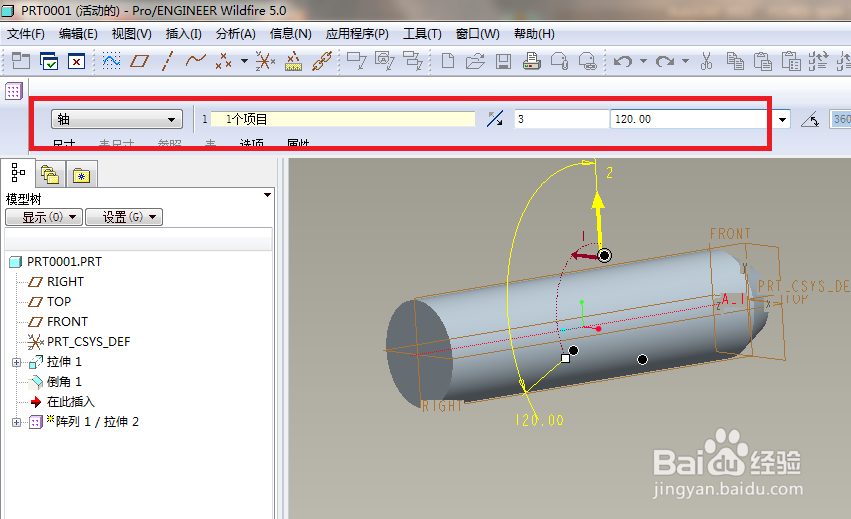Select the coordinate system tool icon

[x=265, y=61]
